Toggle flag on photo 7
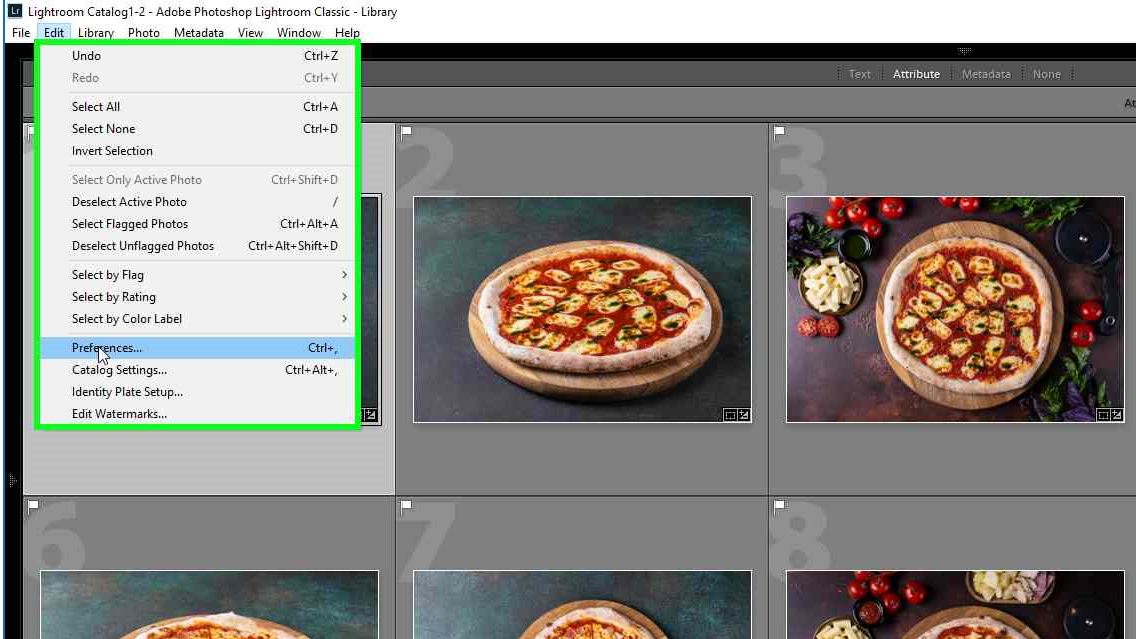Image resolution: width=1136 pixels, height=639 pixels. [x=406, y=506]
